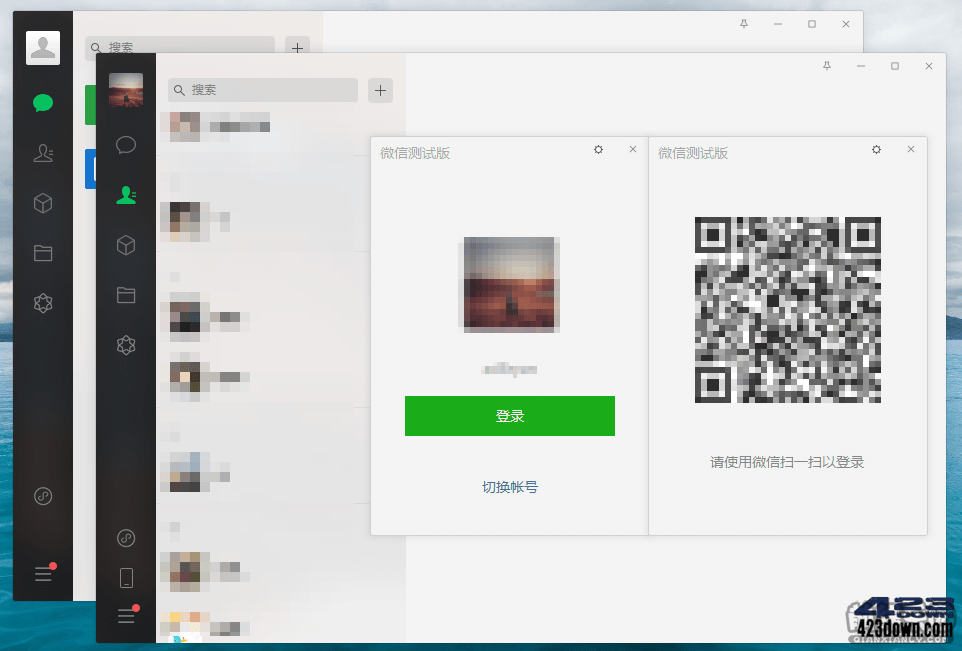Open Chats bubble icon in front window

coord(126,145)
